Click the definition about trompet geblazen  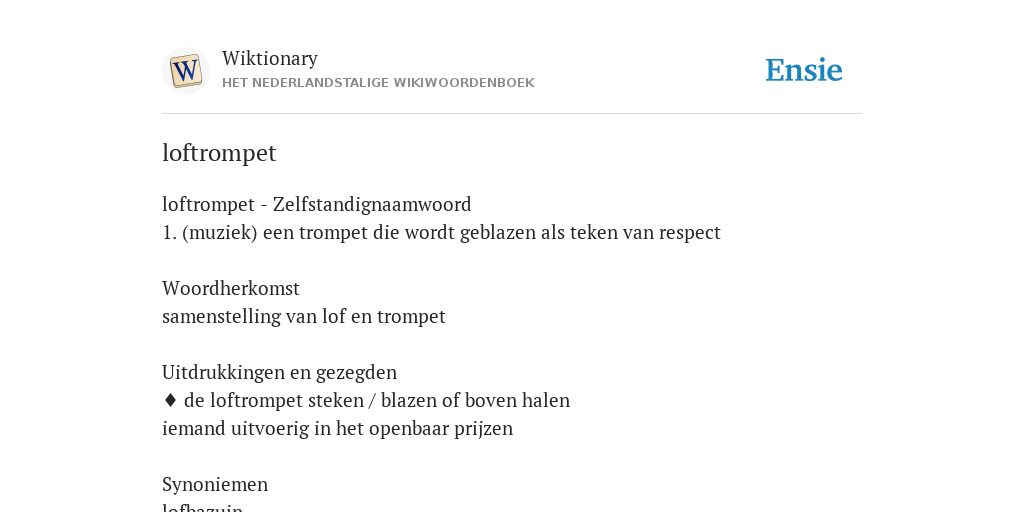[441, 232]
